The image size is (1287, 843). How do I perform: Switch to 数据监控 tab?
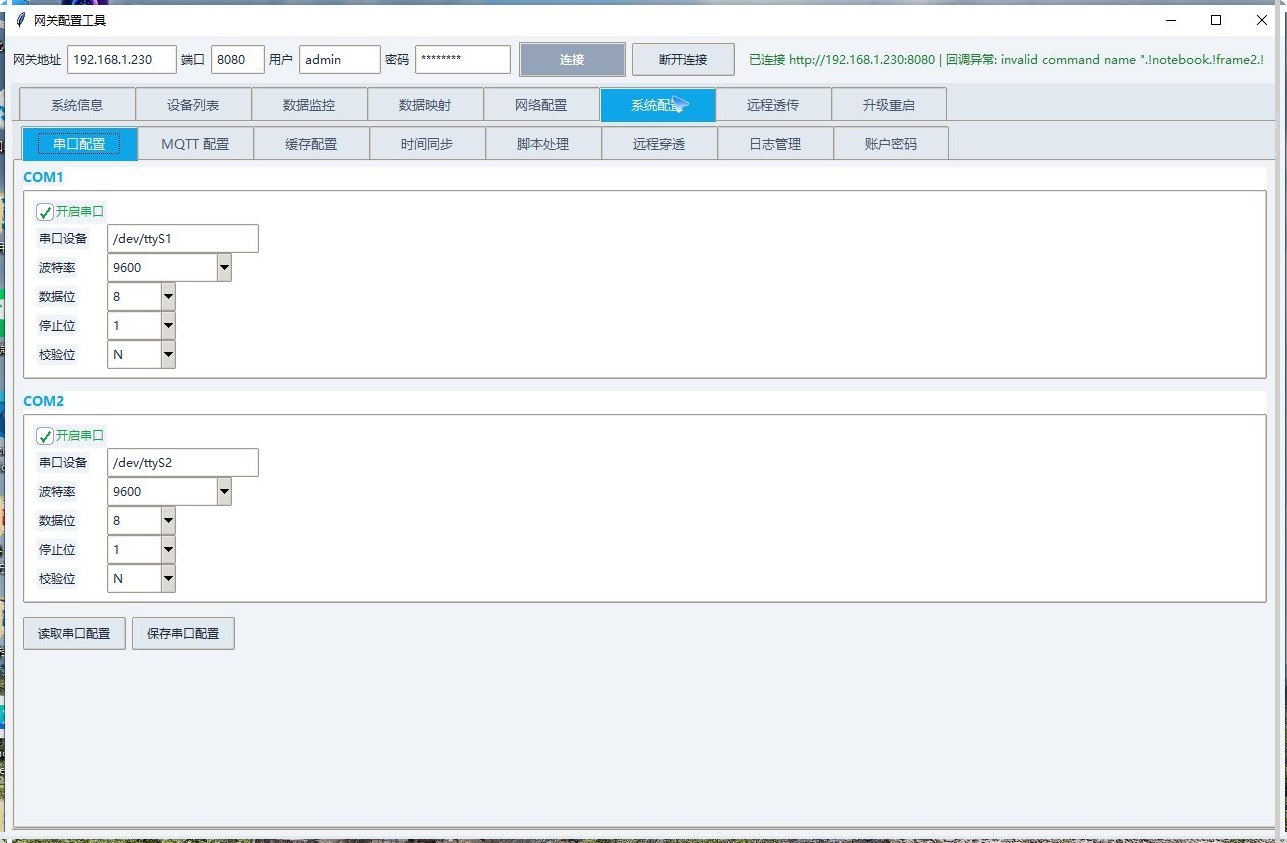[x=309, y=105]
